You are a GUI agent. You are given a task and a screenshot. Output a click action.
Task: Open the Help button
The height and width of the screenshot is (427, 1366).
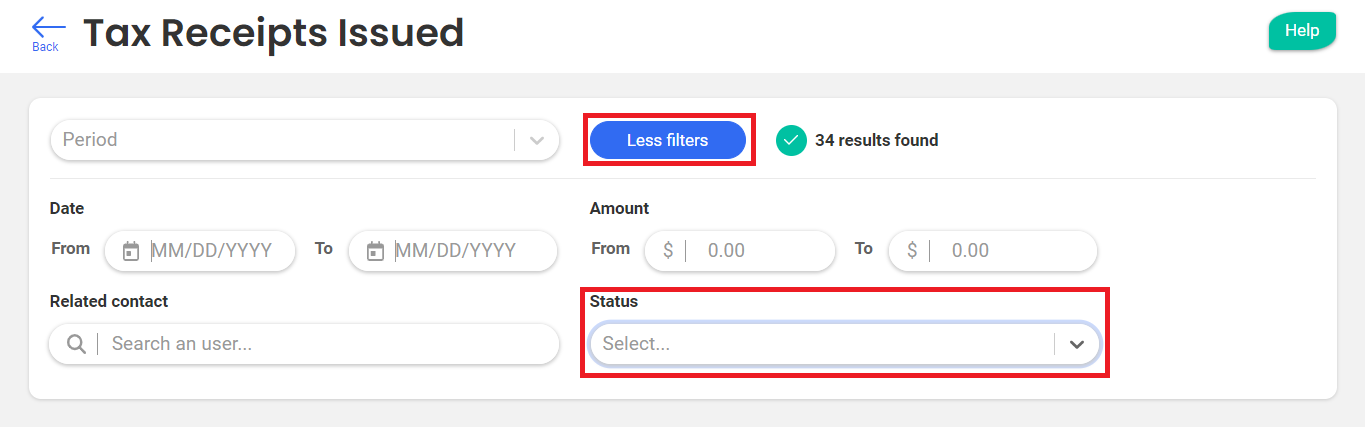click(1302, 31)
